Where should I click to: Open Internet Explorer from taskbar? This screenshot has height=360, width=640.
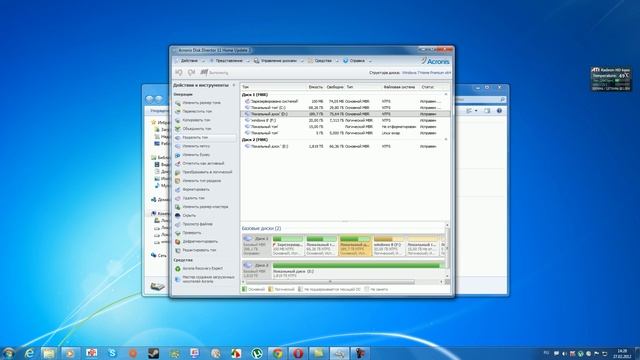tap(29, 353)
